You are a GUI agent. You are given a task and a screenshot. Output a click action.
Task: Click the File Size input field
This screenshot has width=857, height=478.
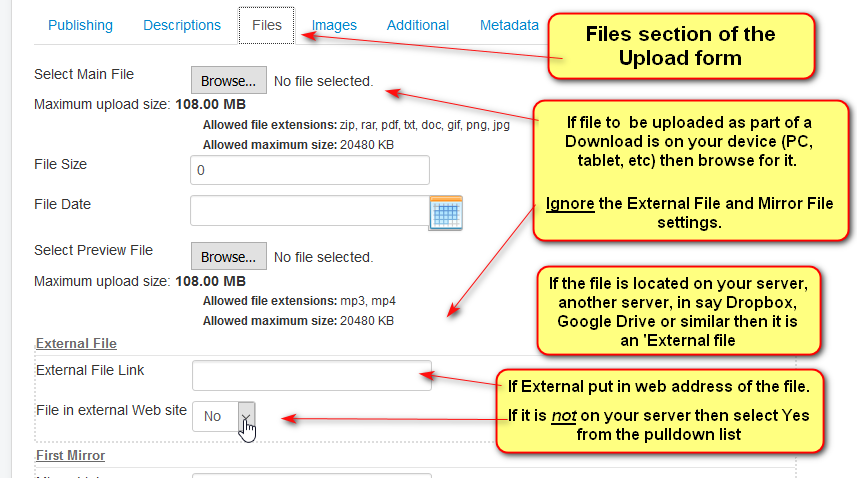tap(310, 170)
